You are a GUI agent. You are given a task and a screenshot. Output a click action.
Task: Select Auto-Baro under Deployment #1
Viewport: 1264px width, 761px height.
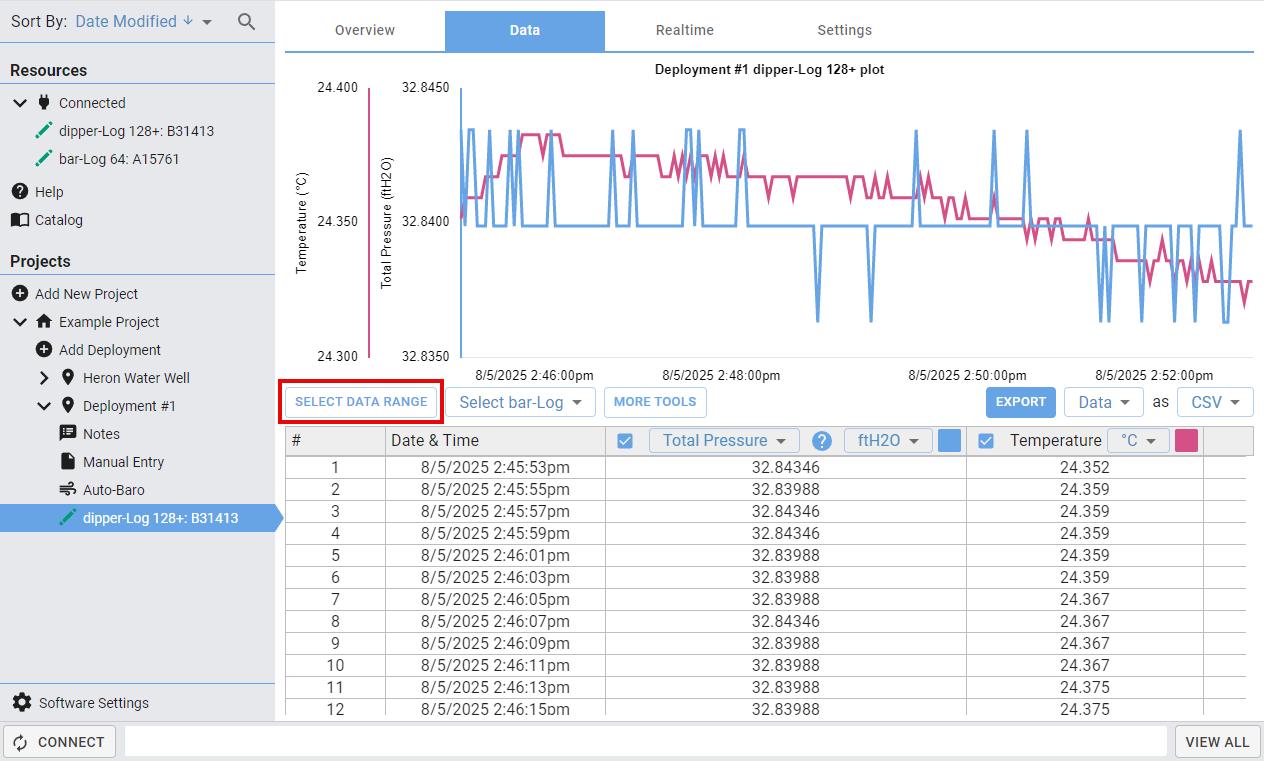click(x=113, y=490)
